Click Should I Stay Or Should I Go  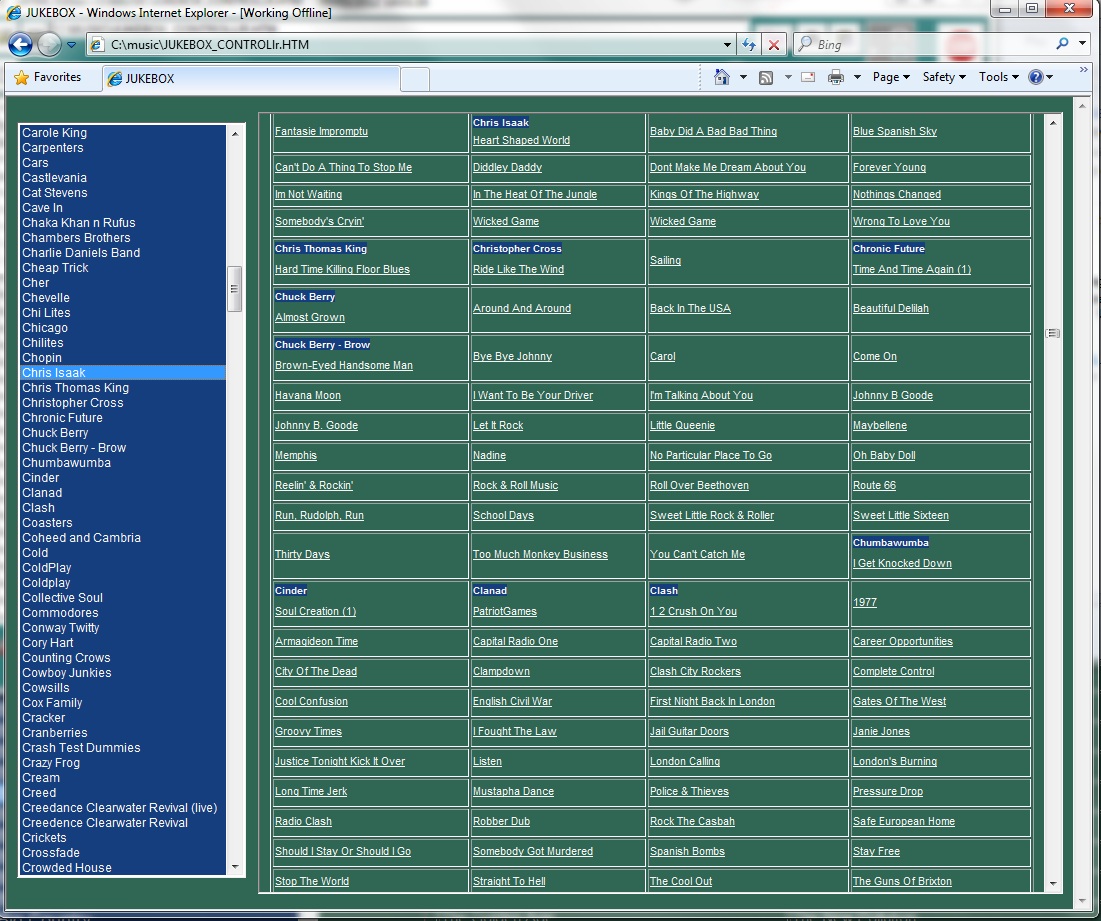(343, 852)
